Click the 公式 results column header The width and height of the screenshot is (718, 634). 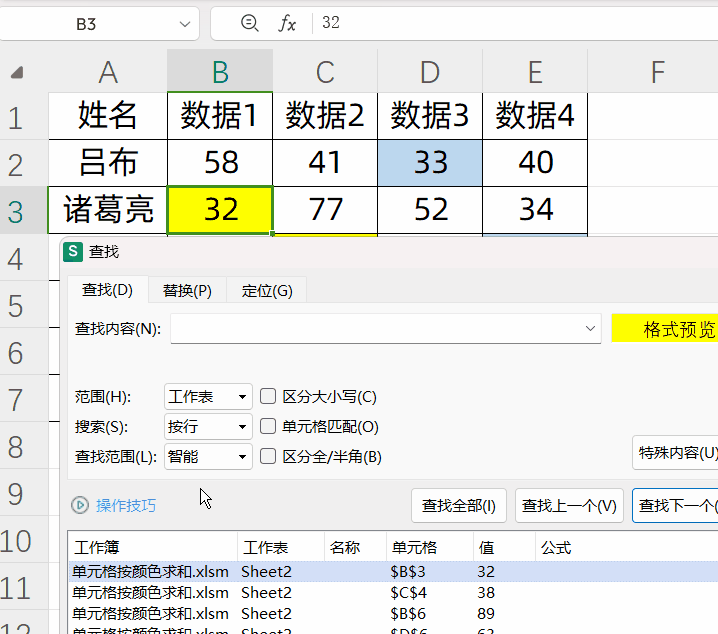pos(627,547)
